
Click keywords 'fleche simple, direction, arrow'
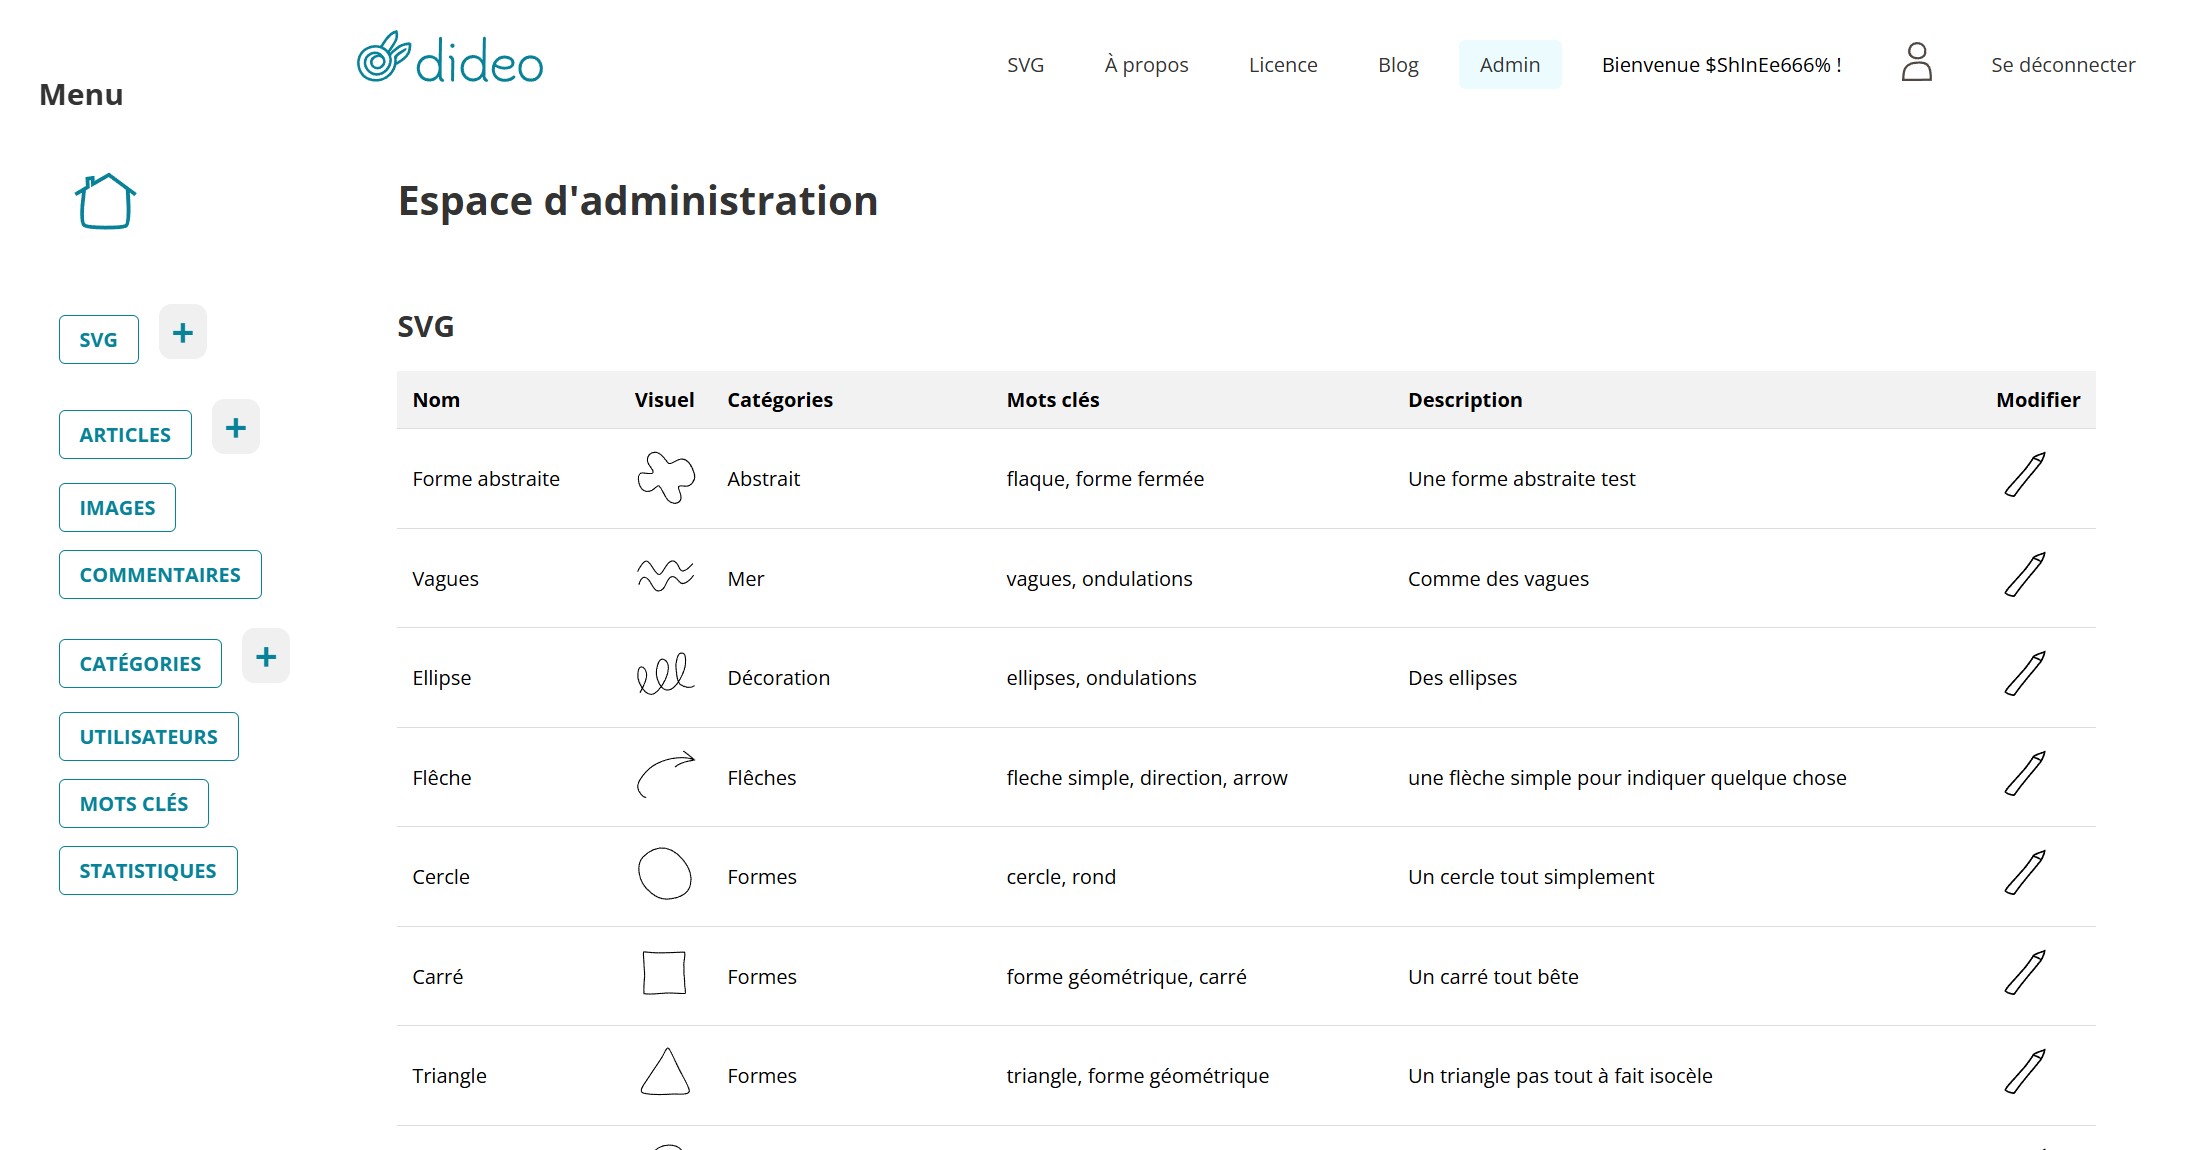[x=1147, y=778]
